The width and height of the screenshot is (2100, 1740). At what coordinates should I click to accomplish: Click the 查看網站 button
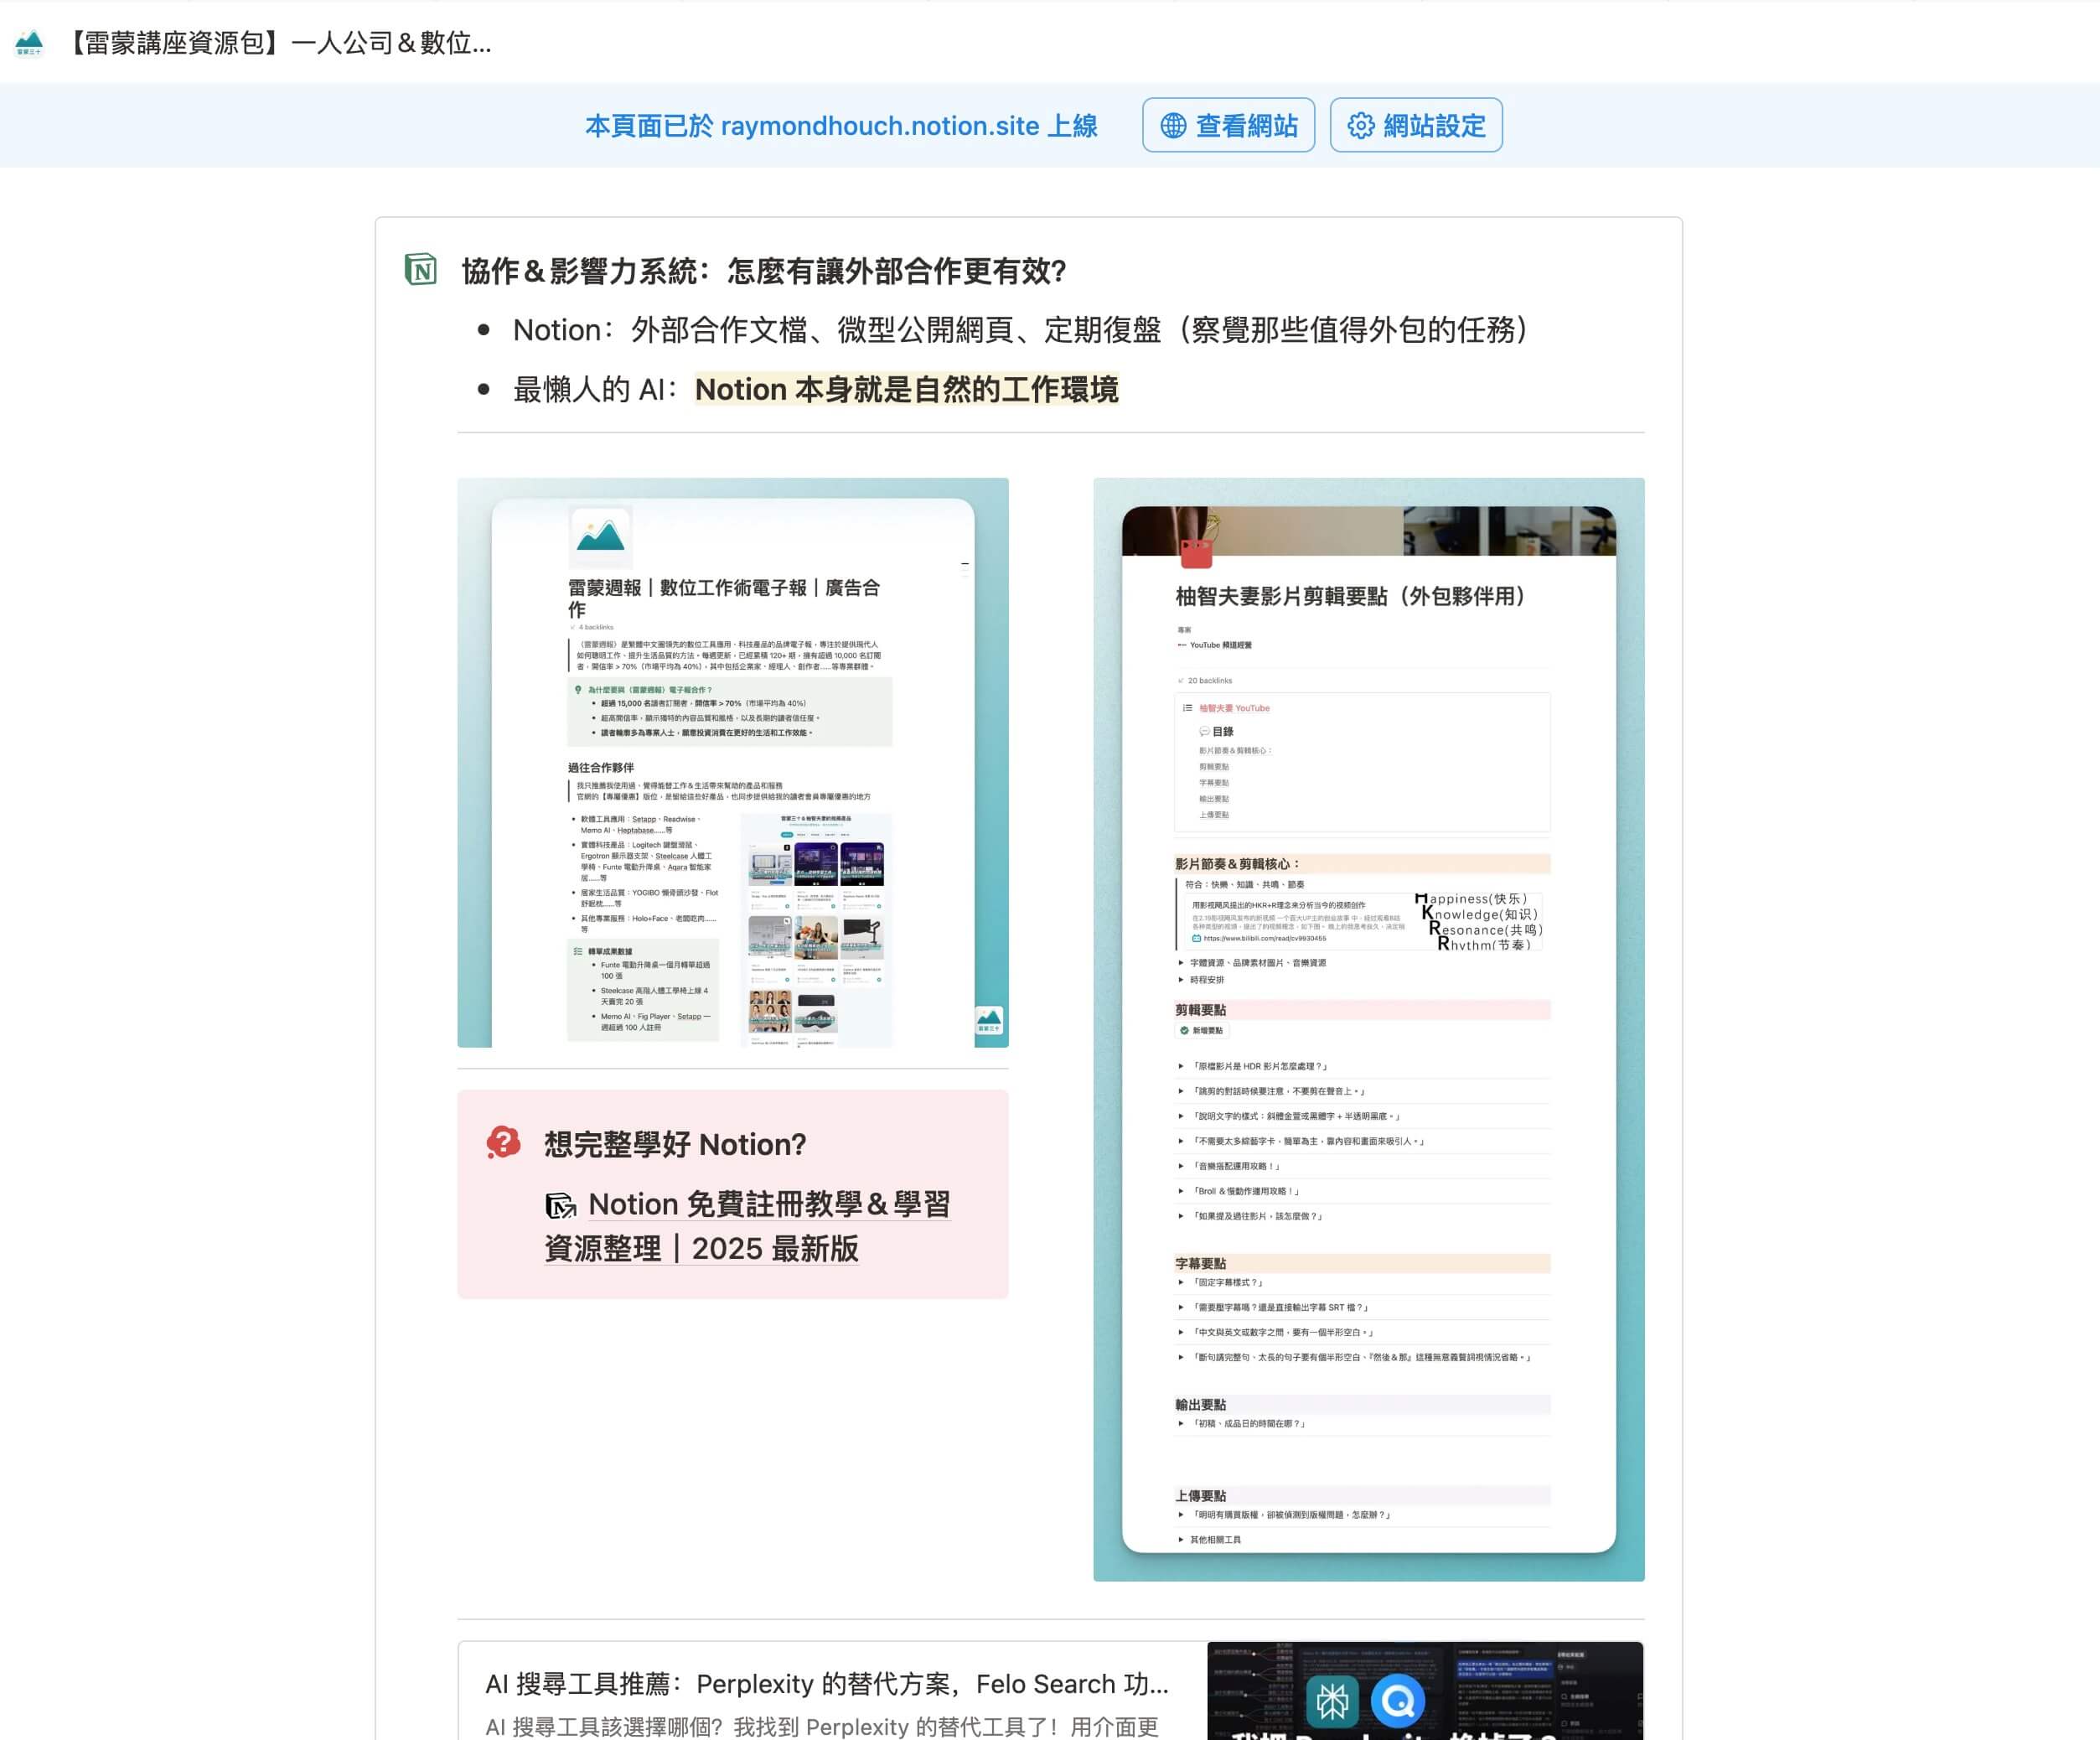(x=1228, y=126)
